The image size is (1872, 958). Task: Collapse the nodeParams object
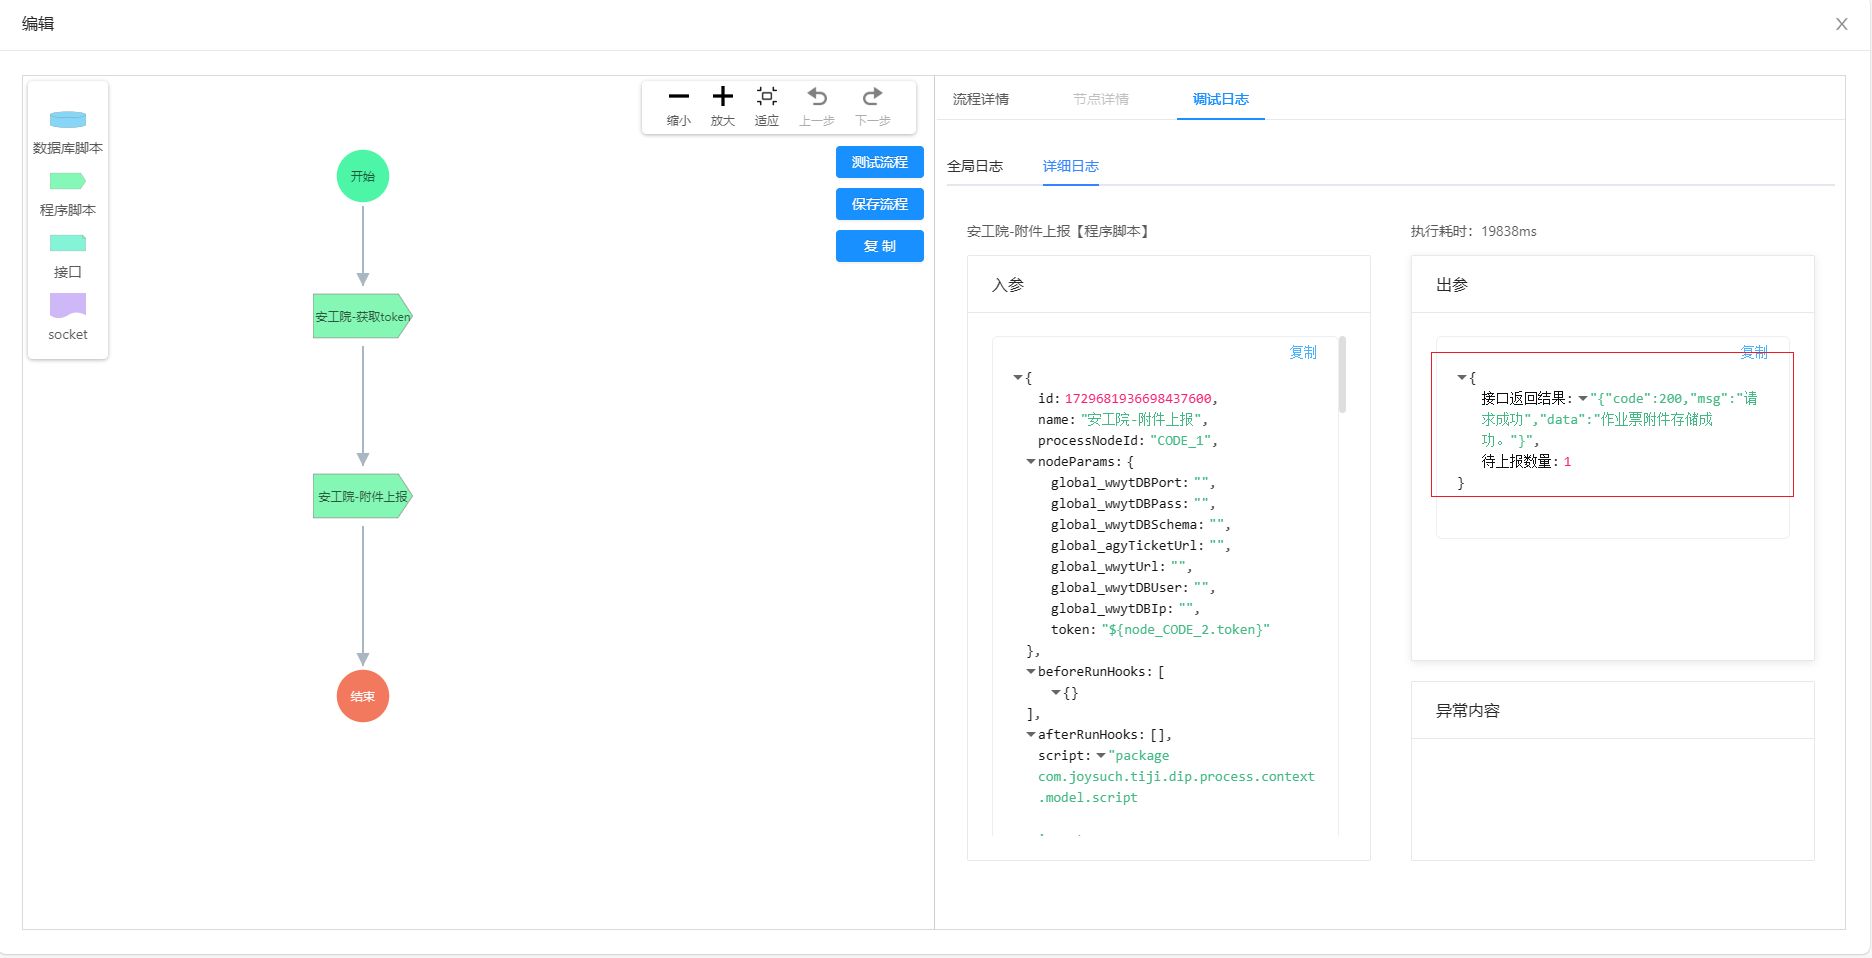point(1031,462)
